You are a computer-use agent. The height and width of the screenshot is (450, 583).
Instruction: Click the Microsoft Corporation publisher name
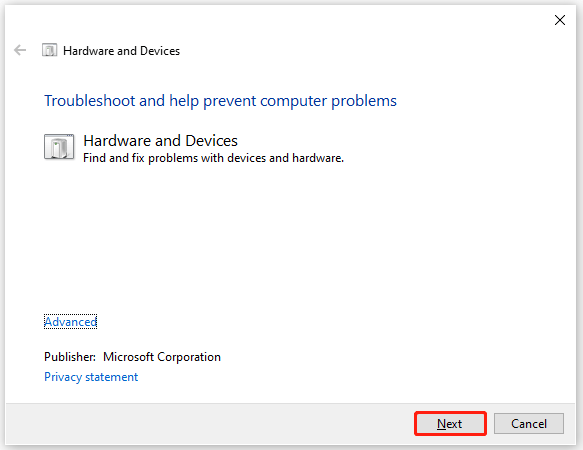click(162, 357)
